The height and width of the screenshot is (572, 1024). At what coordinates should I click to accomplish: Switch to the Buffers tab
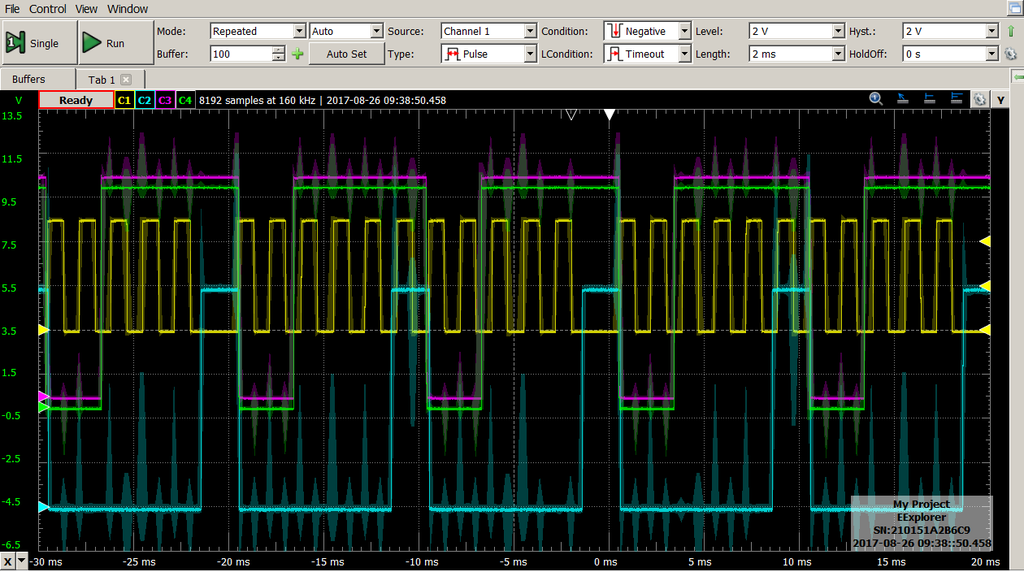point(29,79)
